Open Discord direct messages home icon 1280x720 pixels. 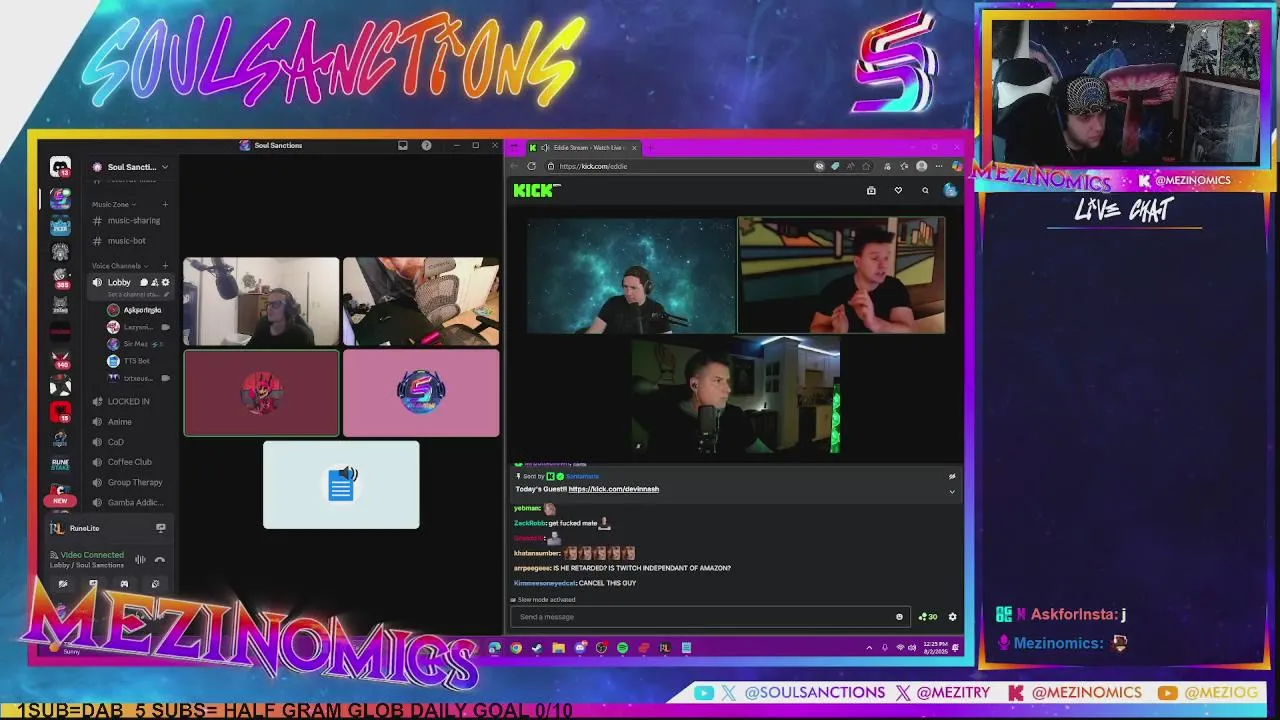coord(60,168)
